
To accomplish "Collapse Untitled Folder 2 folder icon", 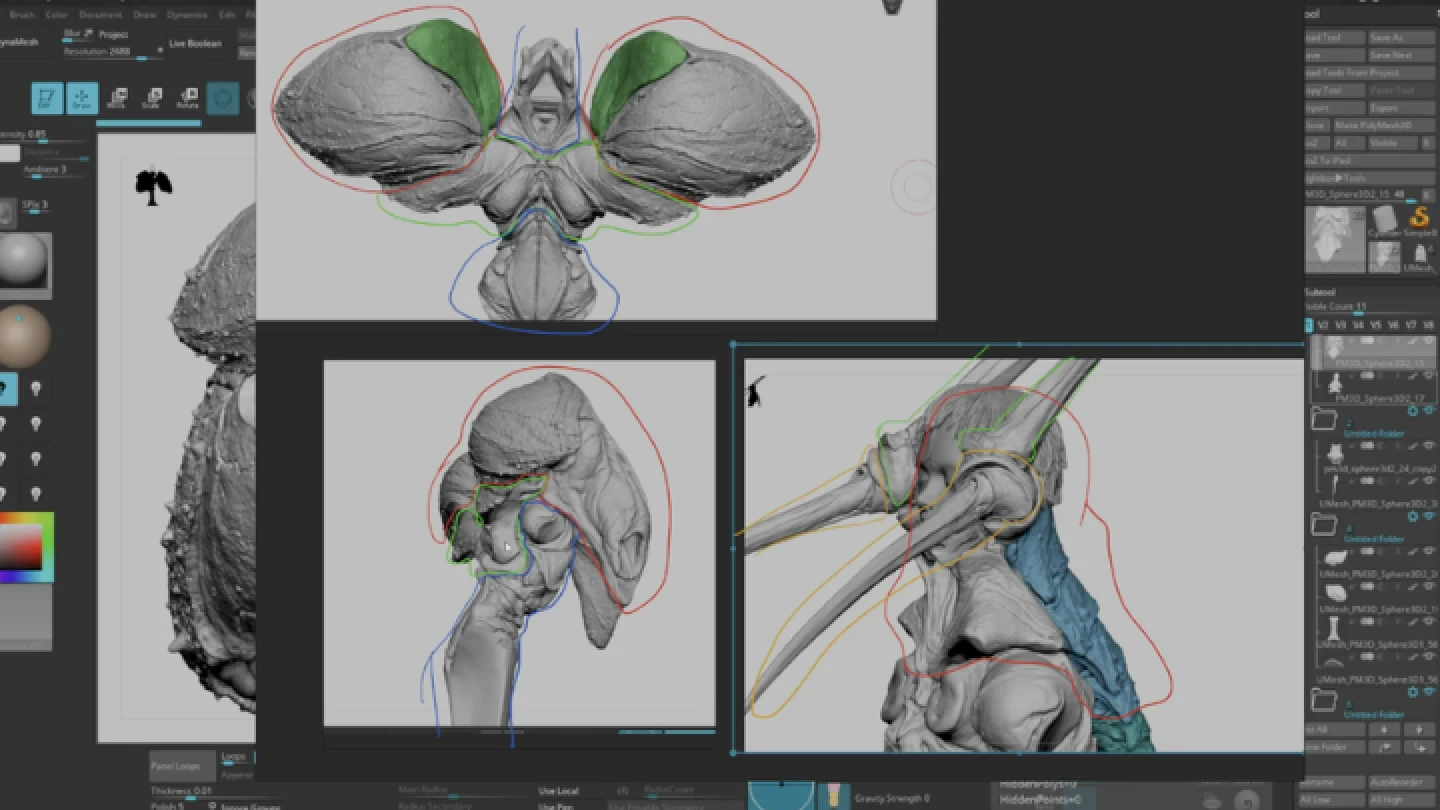I will tap(1324, 418).
